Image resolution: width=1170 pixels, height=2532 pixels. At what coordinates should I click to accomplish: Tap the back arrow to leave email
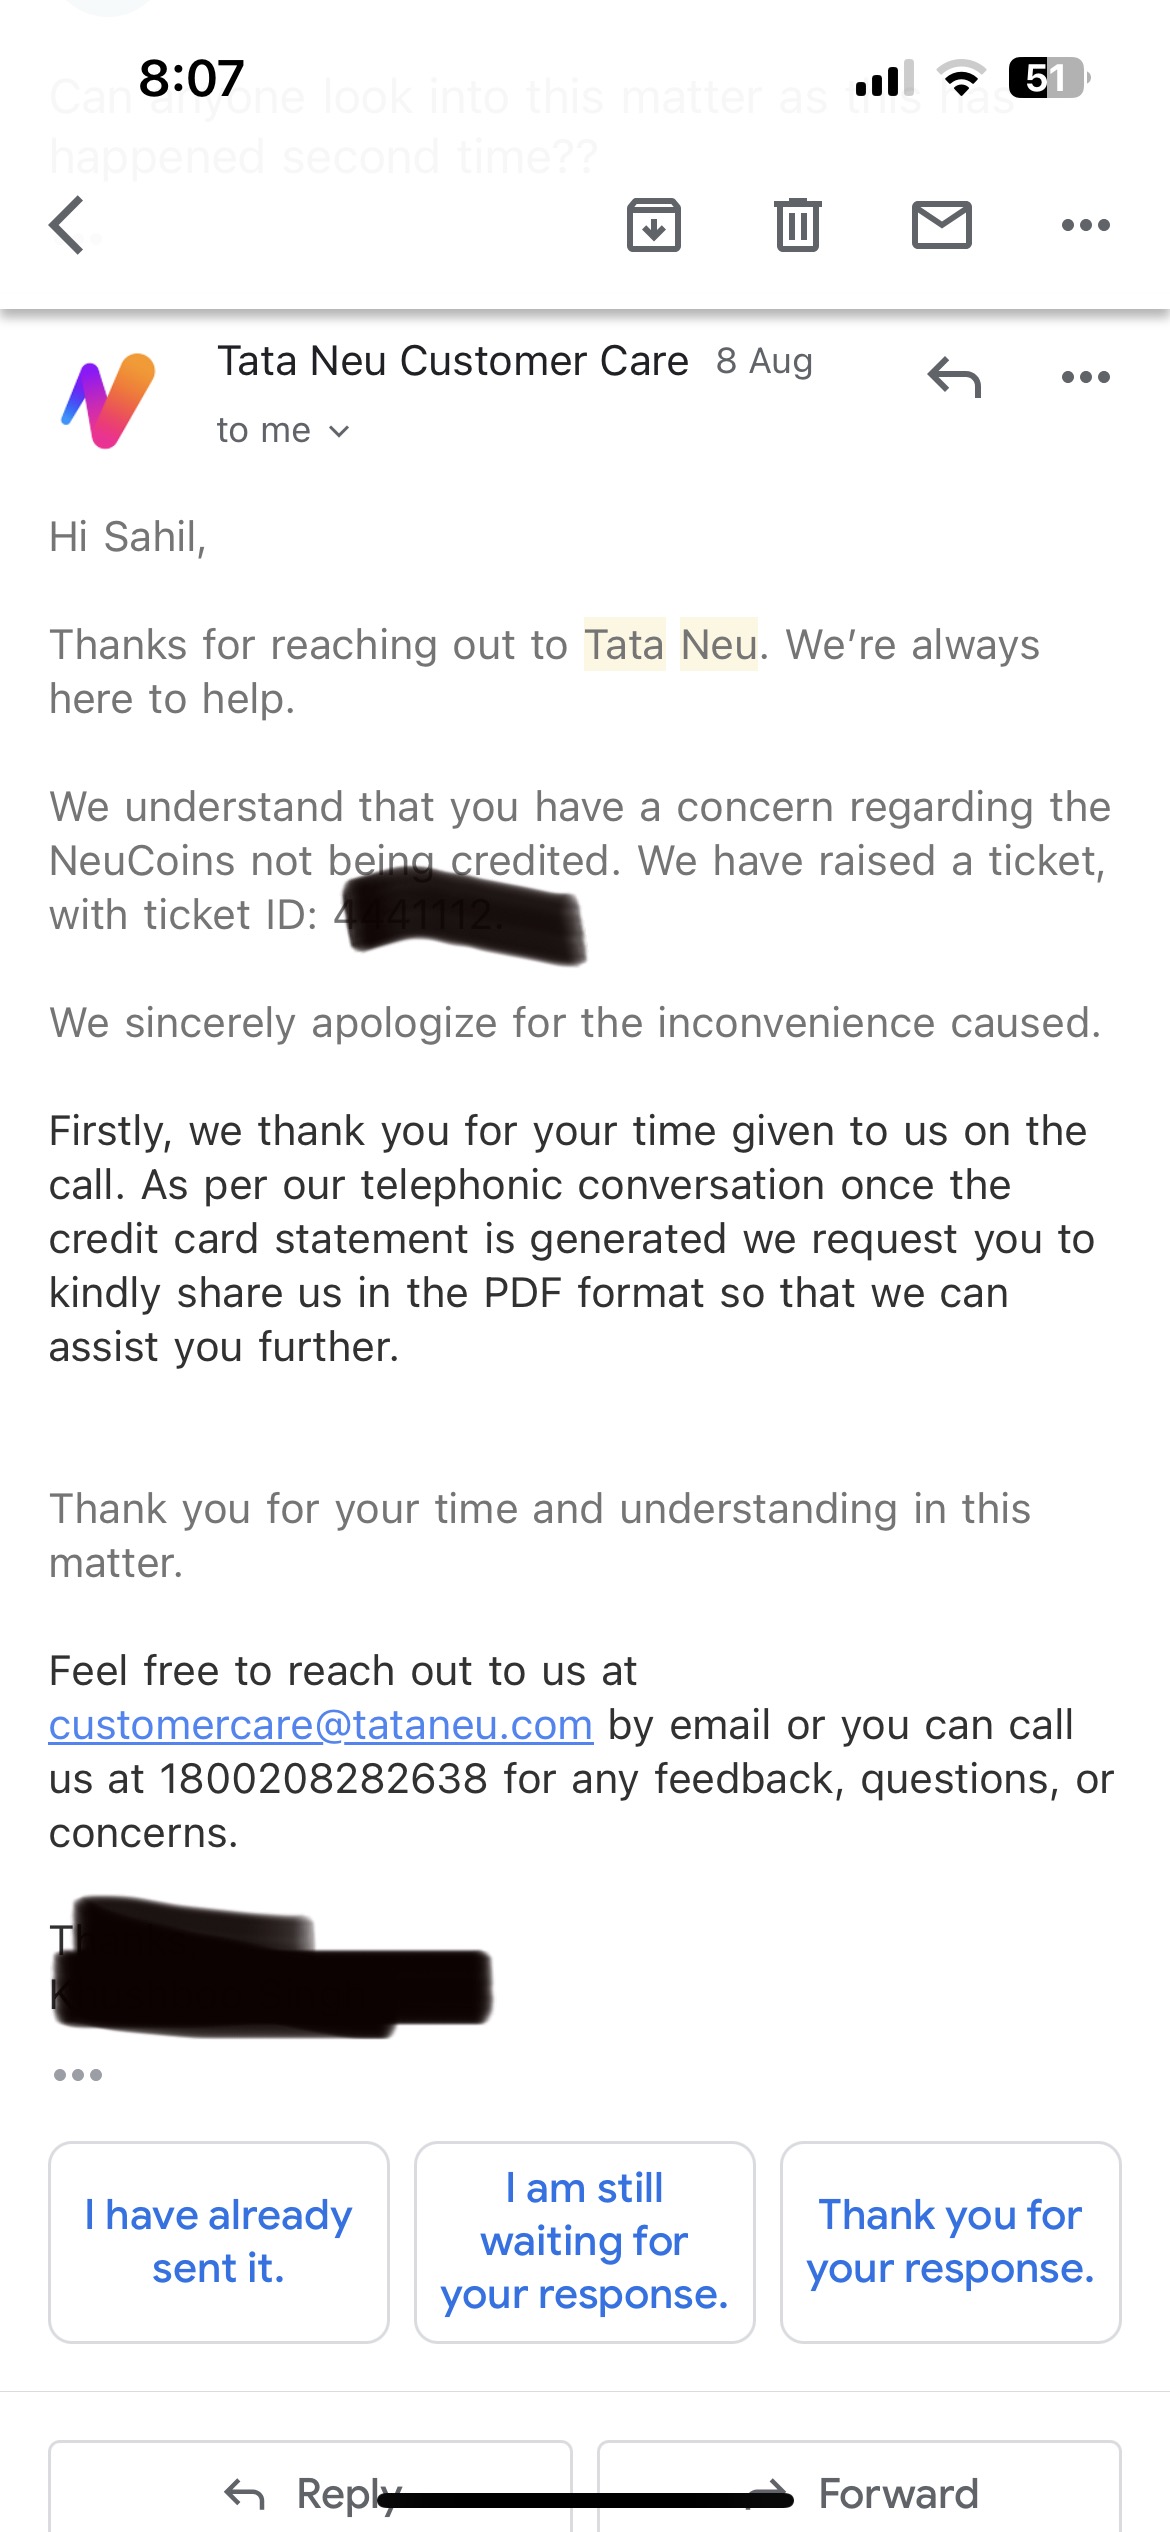(x=68, y=225)
